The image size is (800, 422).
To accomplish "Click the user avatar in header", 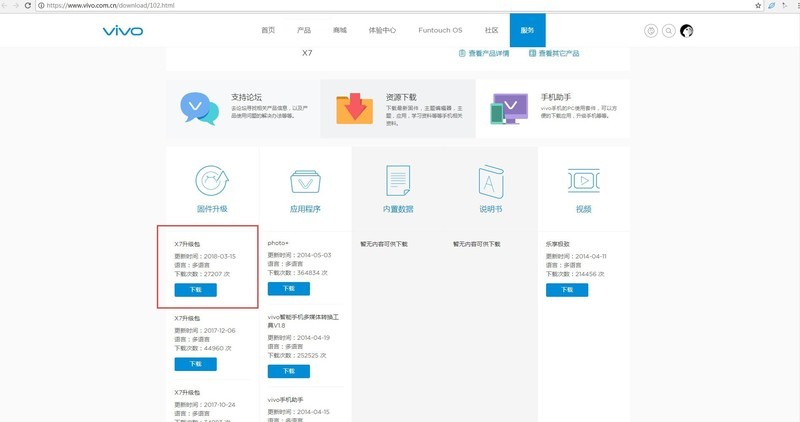I will (687, 31).
